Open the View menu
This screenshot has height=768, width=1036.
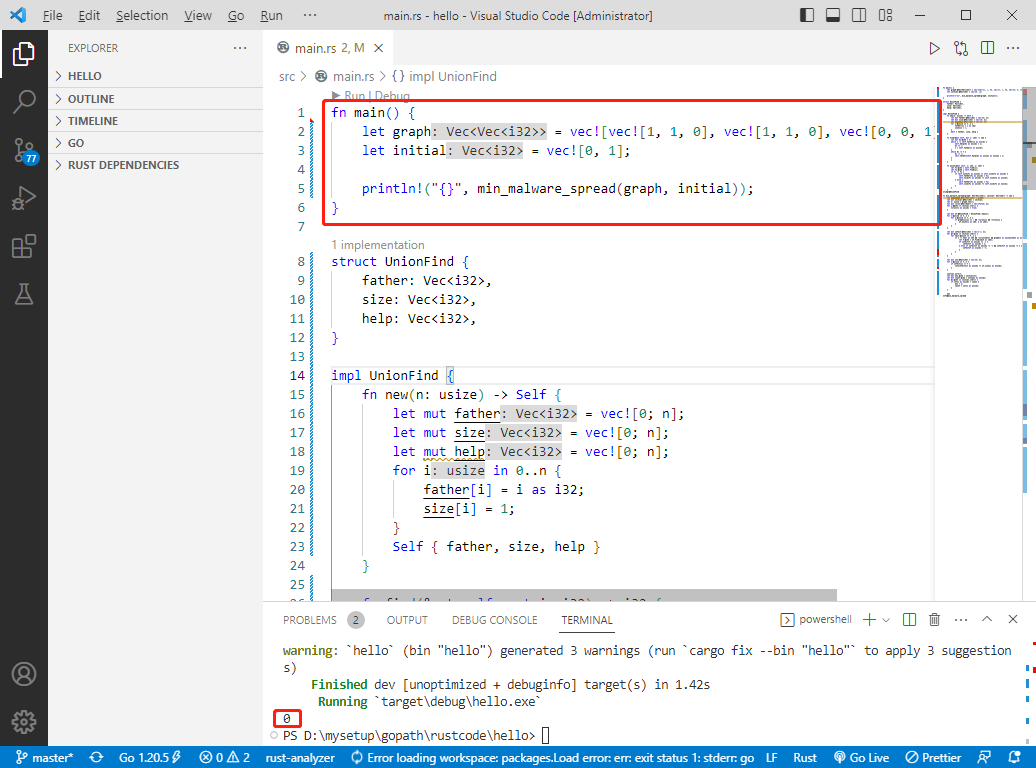coord(198,15)
